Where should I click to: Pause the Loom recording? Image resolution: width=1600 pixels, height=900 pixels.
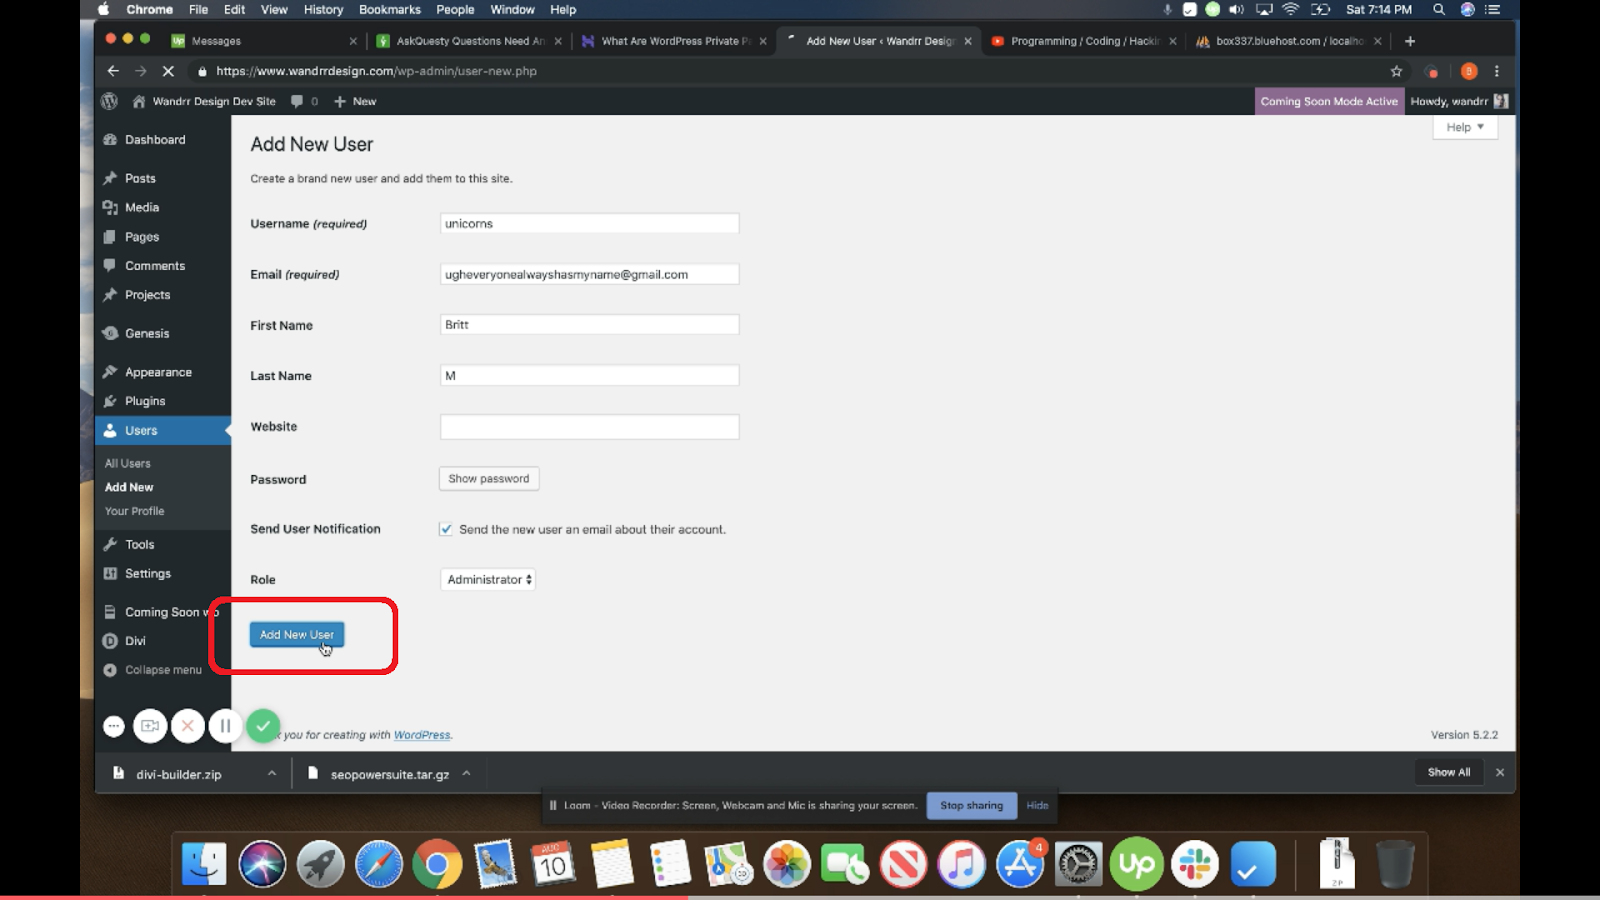225,725
